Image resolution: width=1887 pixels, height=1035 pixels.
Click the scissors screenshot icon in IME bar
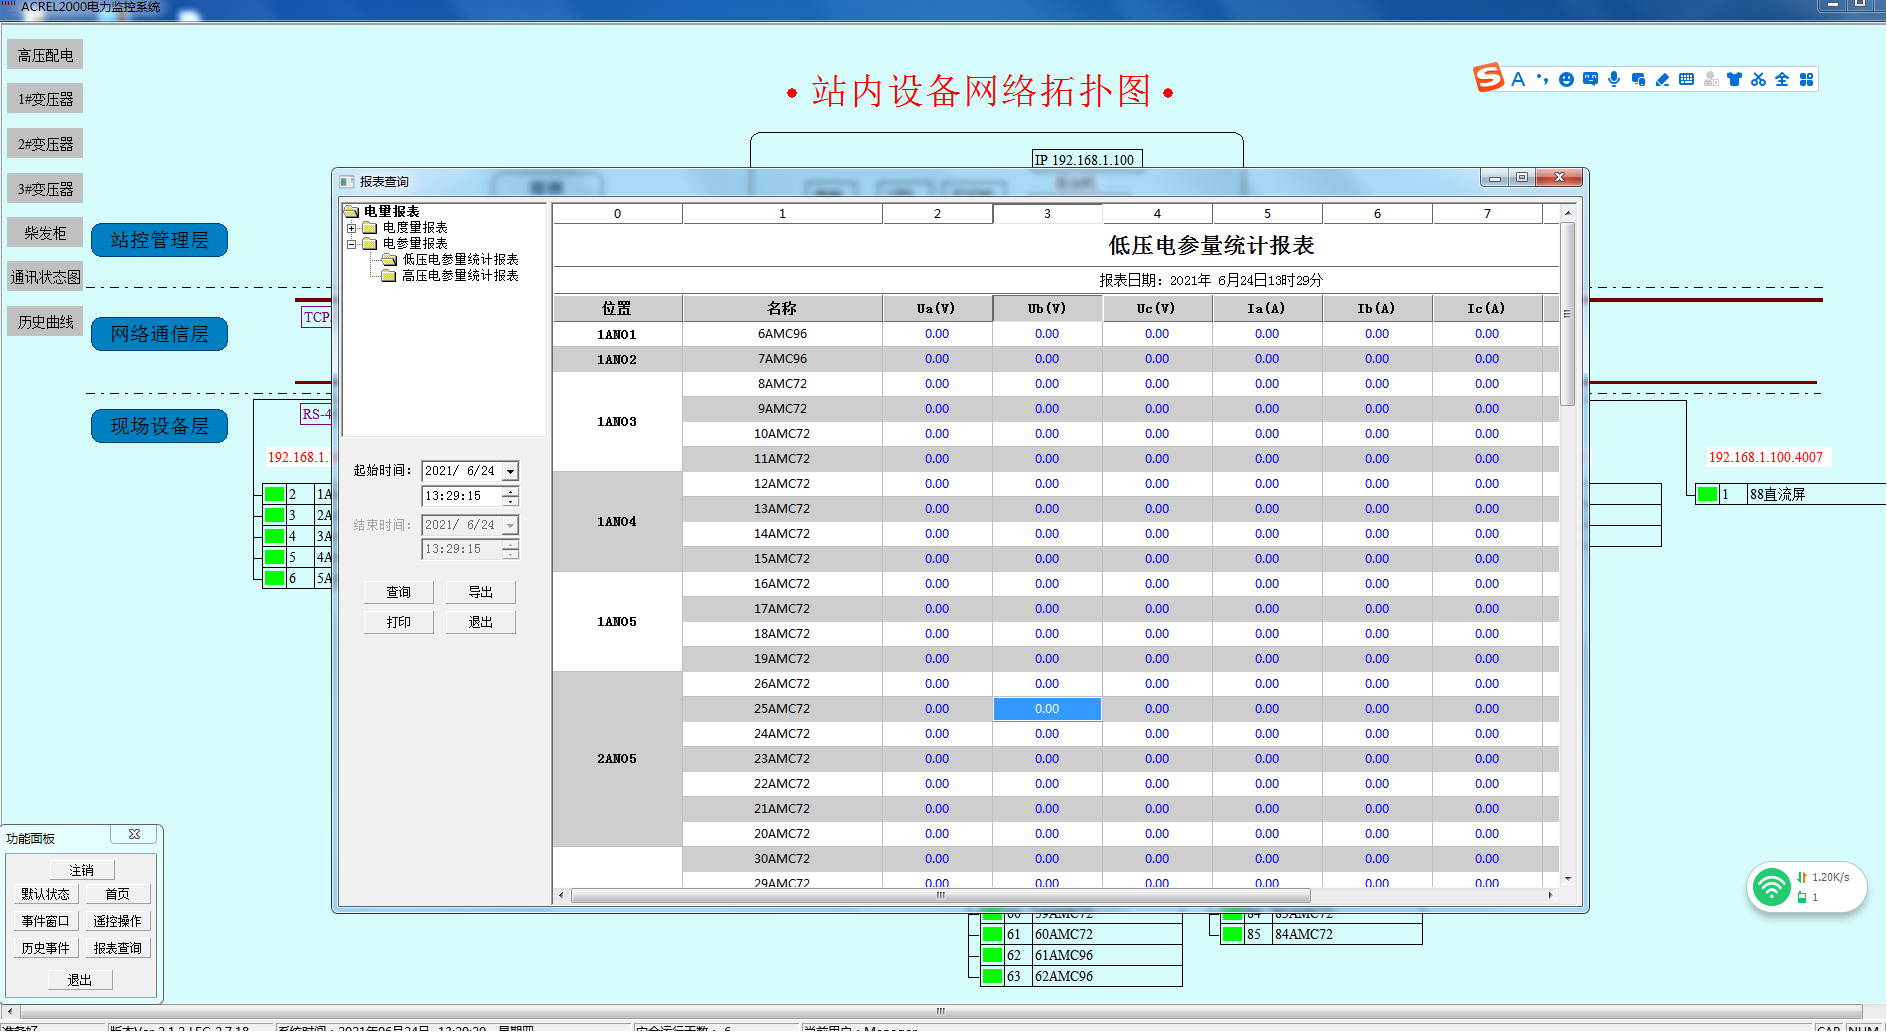(1758, 79)
